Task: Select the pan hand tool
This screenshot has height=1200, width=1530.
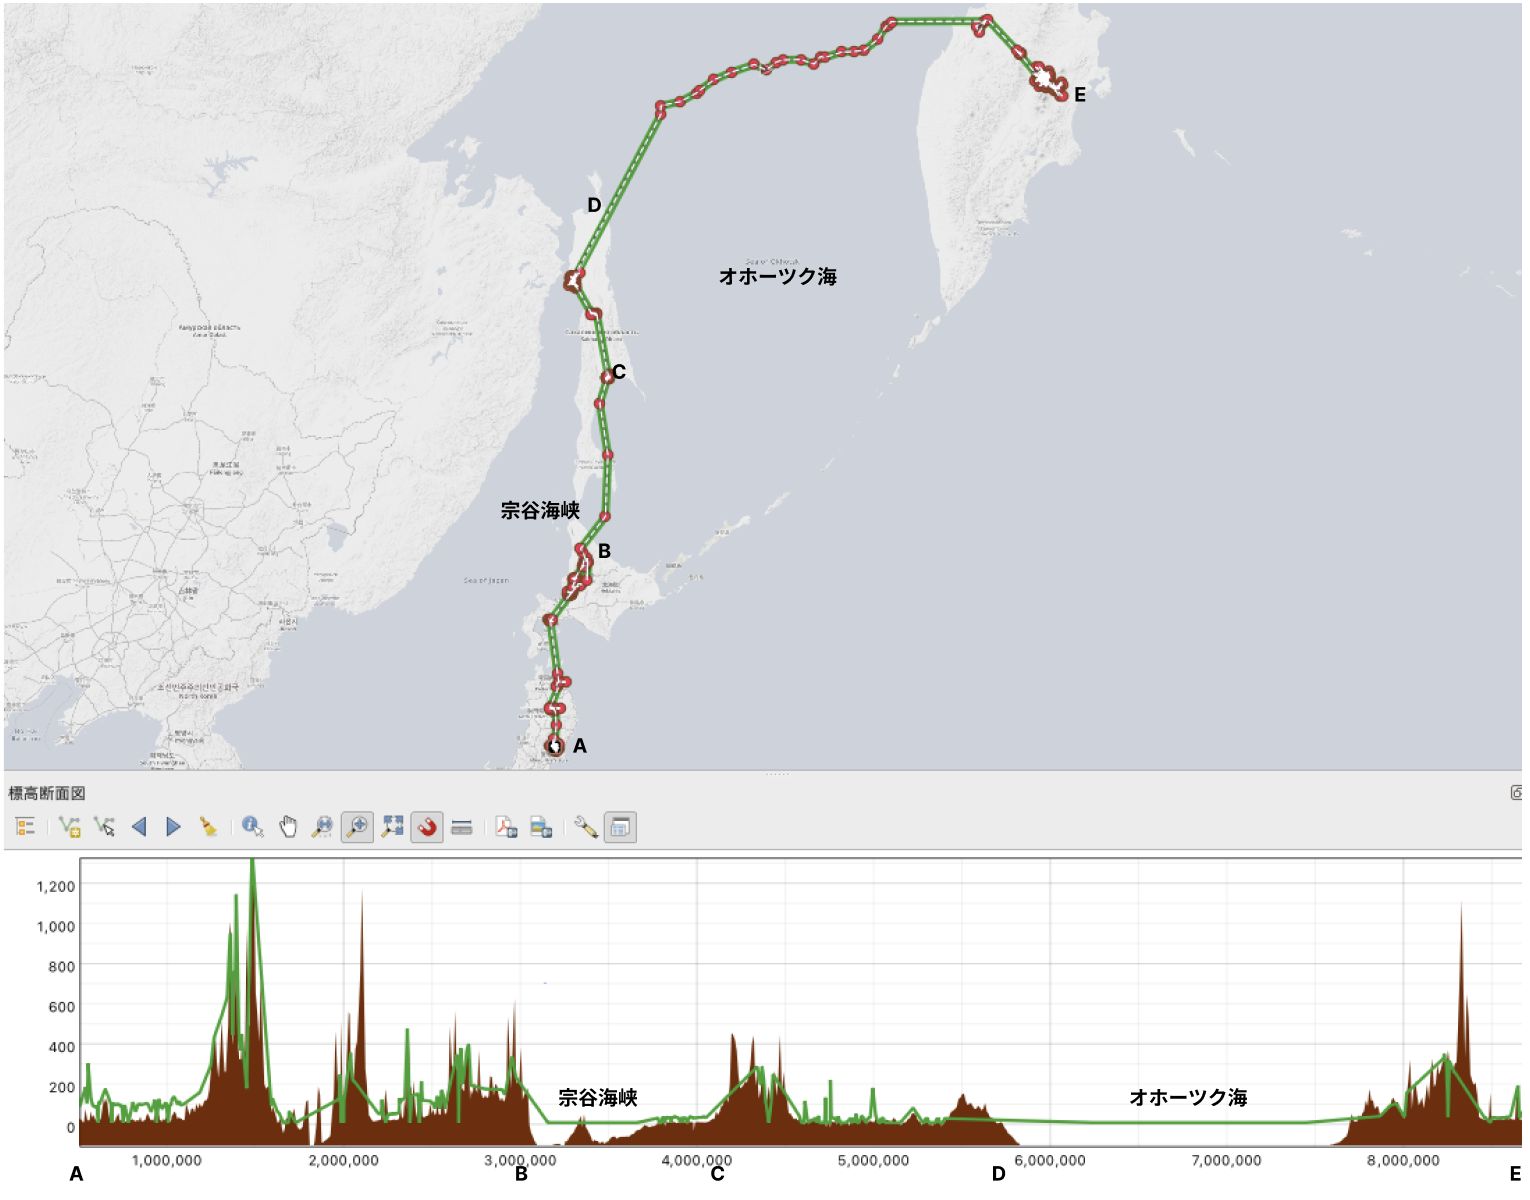Action: click(288, 828)
